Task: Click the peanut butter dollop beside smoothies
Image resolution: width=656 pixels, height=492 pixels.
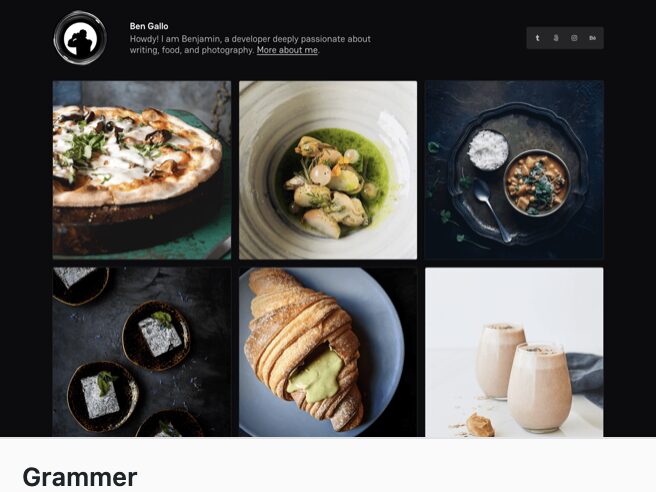Action: click(480, 425)
